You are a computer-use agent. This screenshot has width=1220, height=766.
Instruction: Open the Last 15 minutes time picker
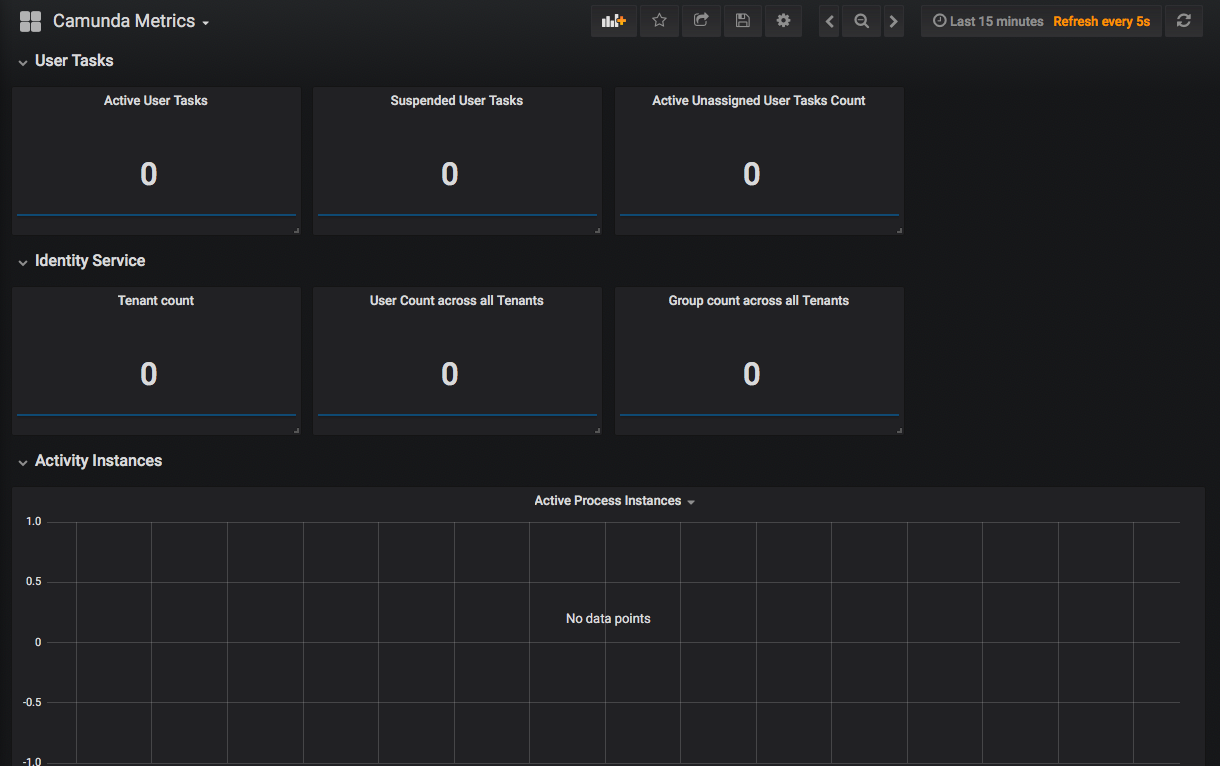[x=988, y=21]
